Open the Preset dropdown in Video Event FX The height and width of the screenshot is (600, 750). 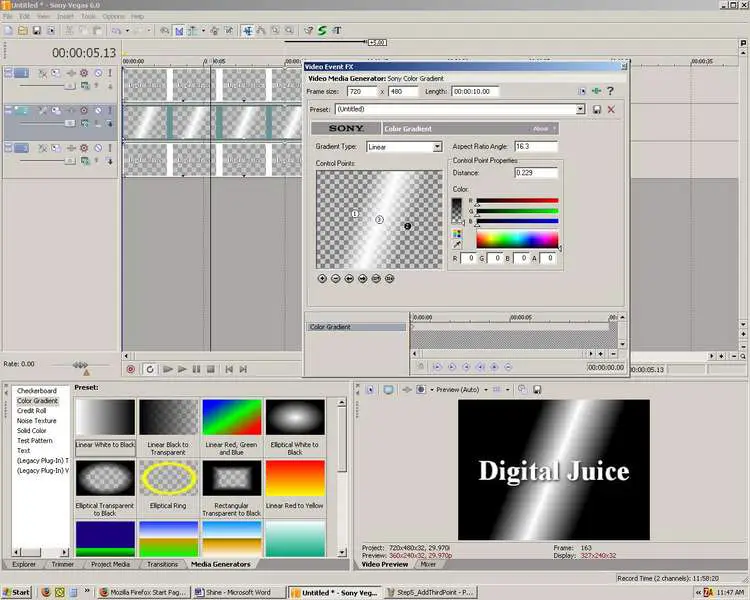580,109
